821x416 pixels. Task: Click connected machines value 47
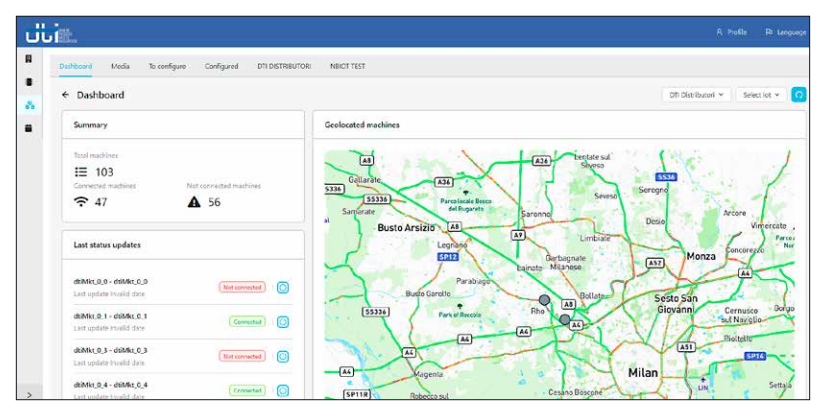coord(101,202)
